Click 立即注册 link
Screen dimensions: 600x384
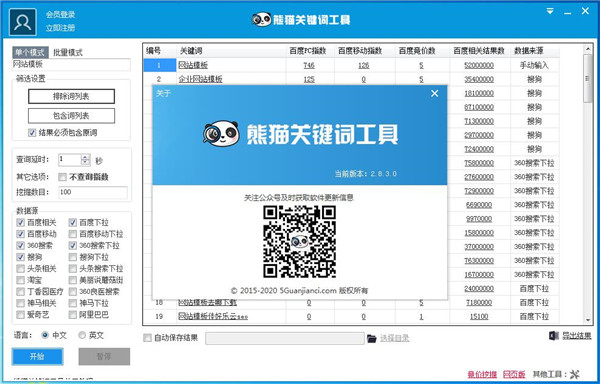tap(60, 28)
